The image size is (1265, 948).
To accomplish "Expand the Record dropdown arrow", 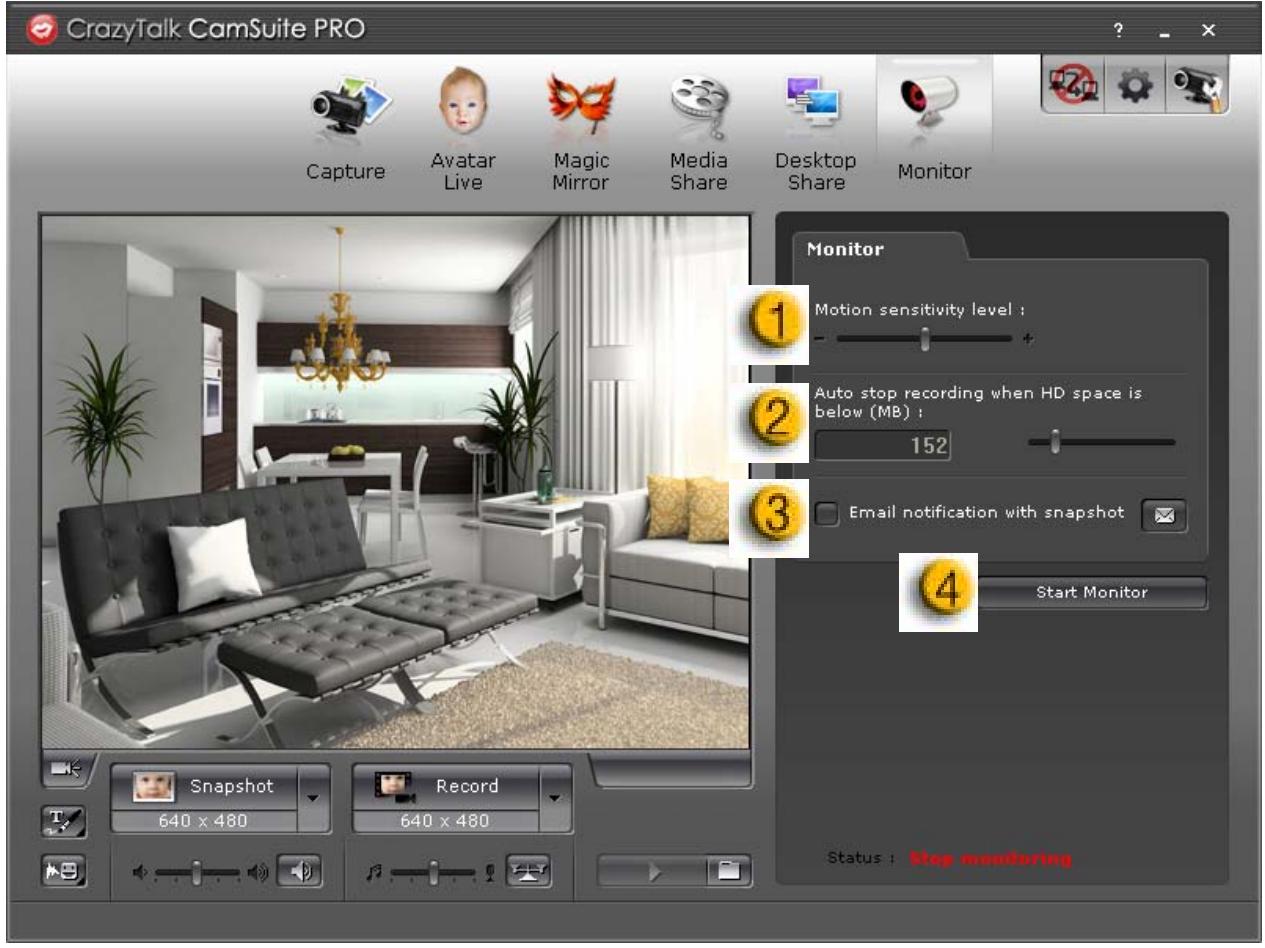I will pos(555,798).
